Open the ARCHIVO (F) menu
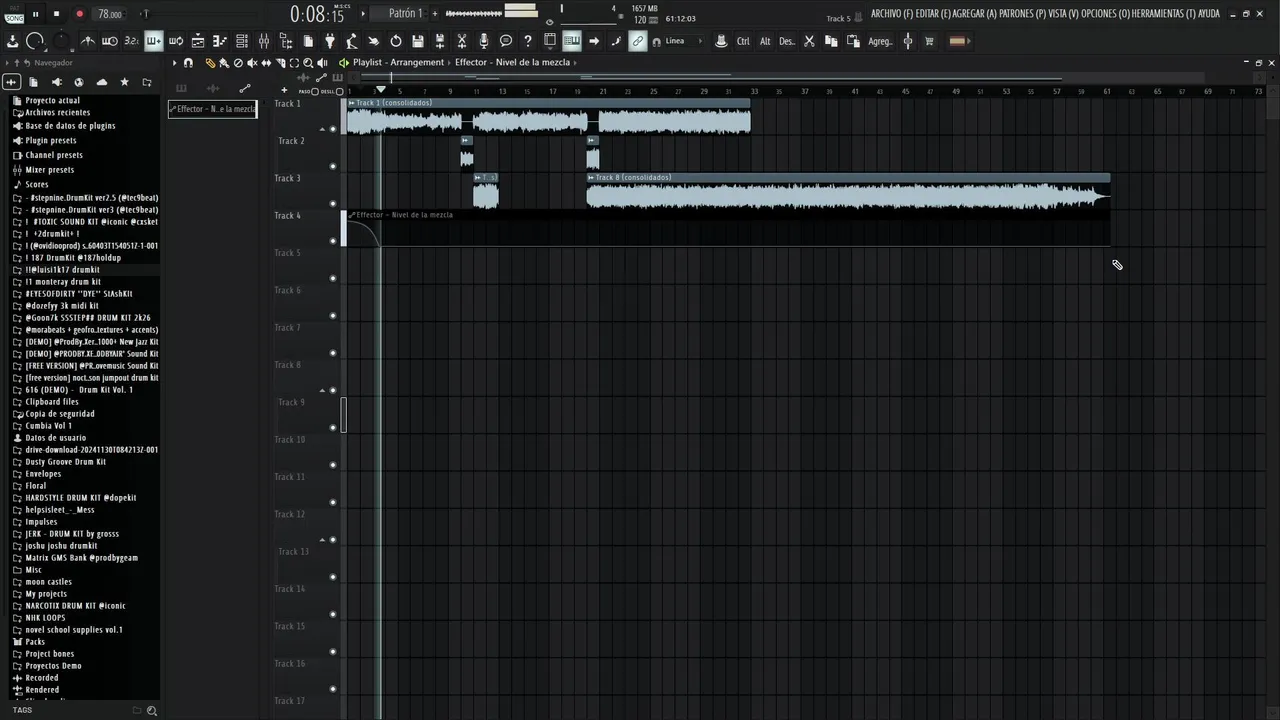This screenshot has height=720, width=1280. click(892, 14)
